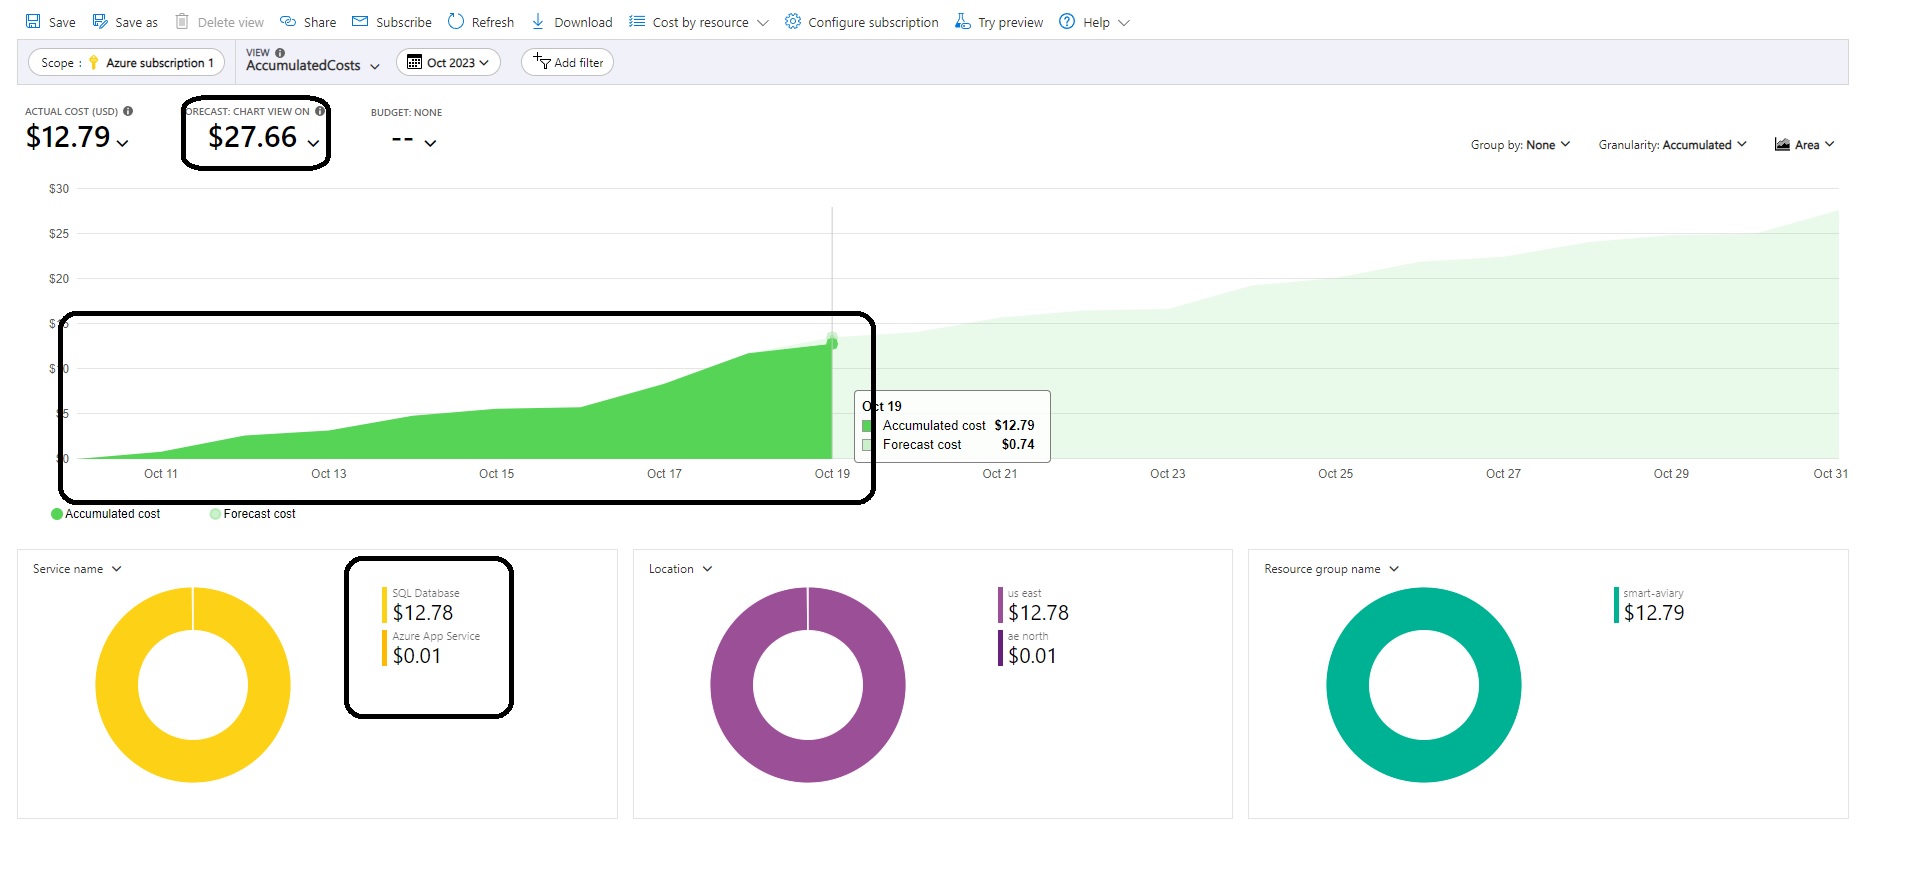The image size is (1910, 896).
Task: Click the Oct 19 data point marker
Action: (832, 343)
